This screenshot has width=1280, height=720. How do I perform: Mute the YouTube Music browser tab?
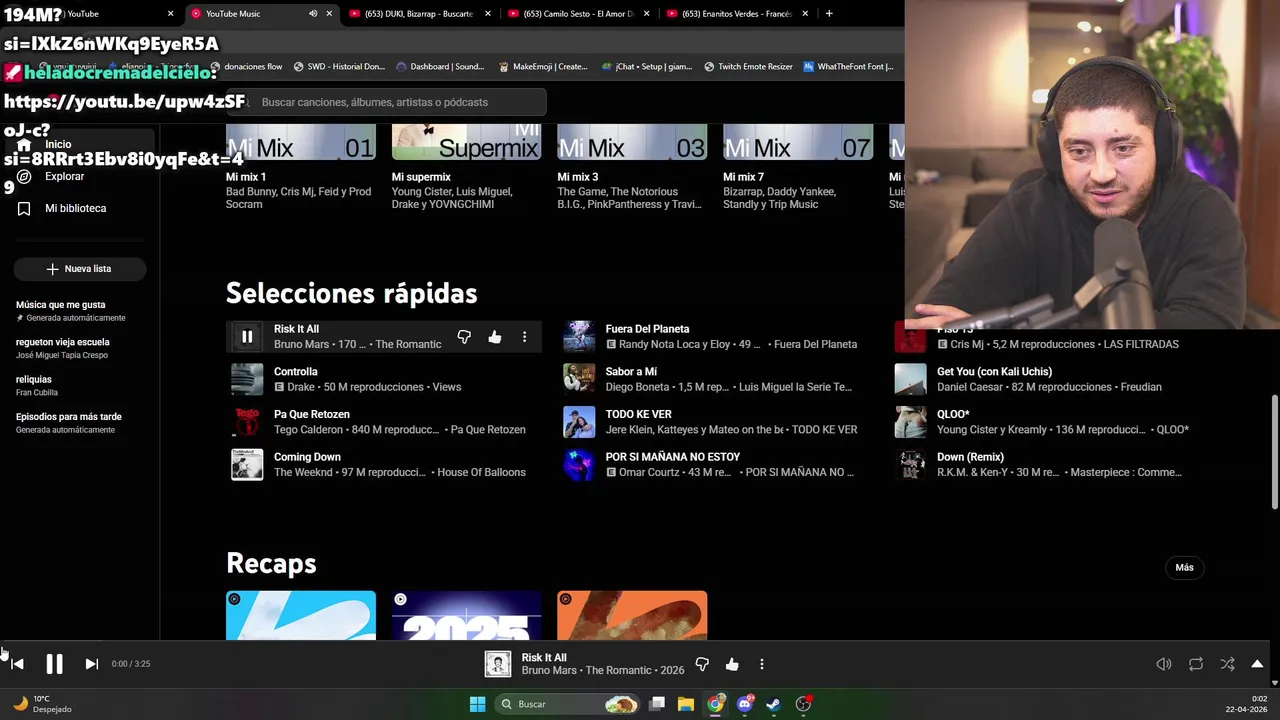tap(313, 14)
